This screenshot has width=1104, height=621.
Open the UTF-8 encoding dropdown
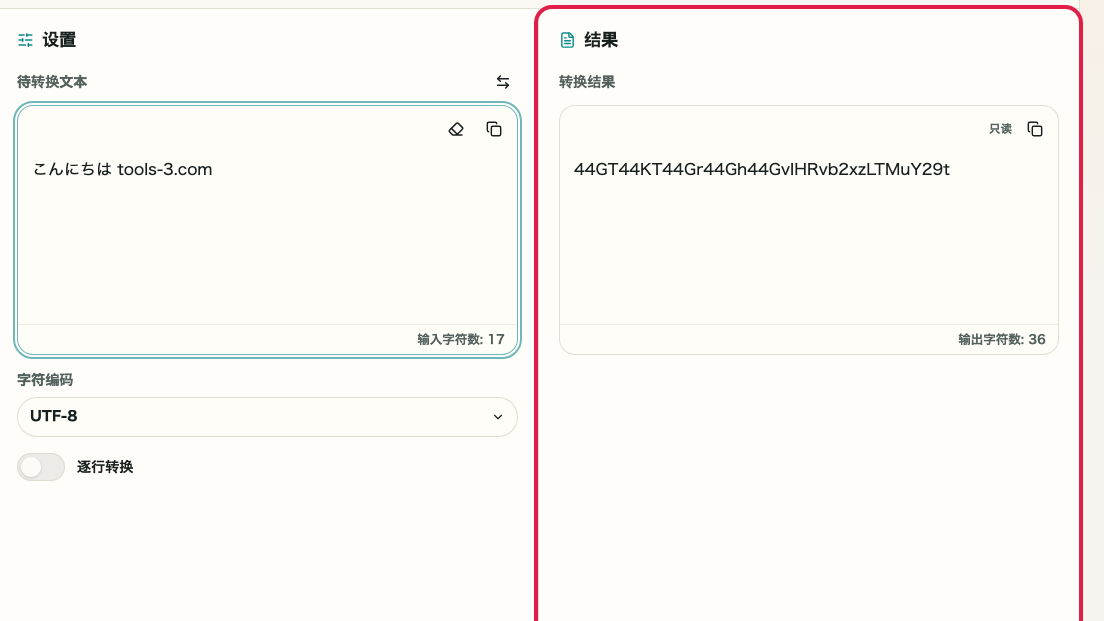(268, 417)
